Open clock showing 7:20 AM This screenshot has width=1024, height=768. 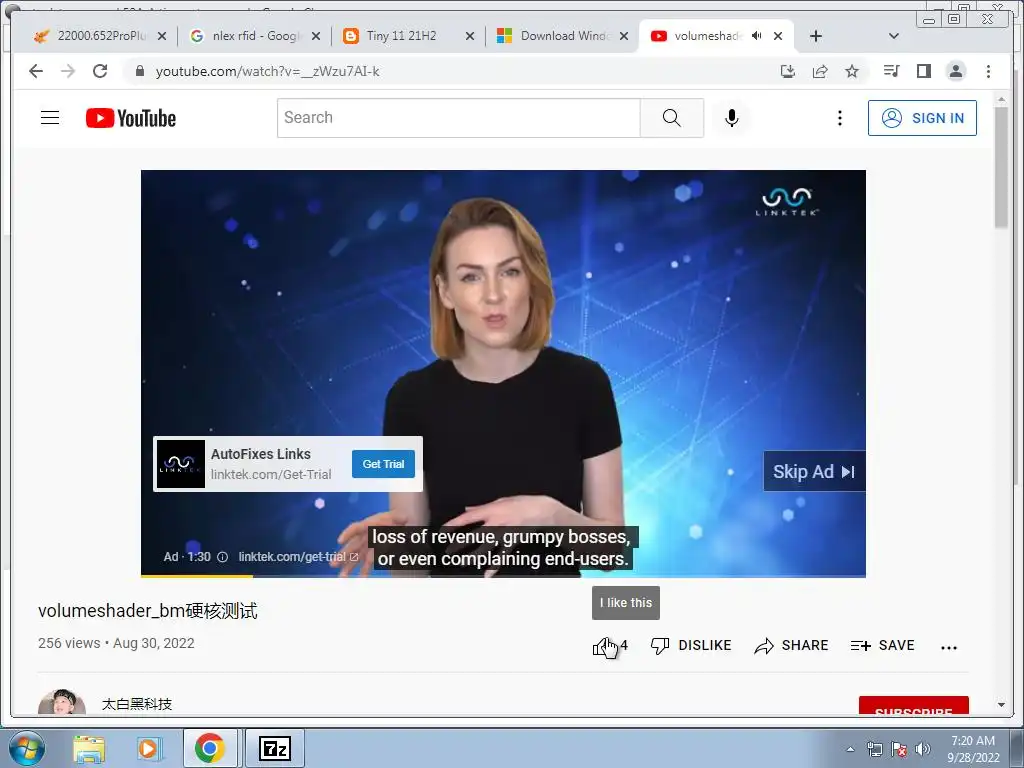[972, 748]
